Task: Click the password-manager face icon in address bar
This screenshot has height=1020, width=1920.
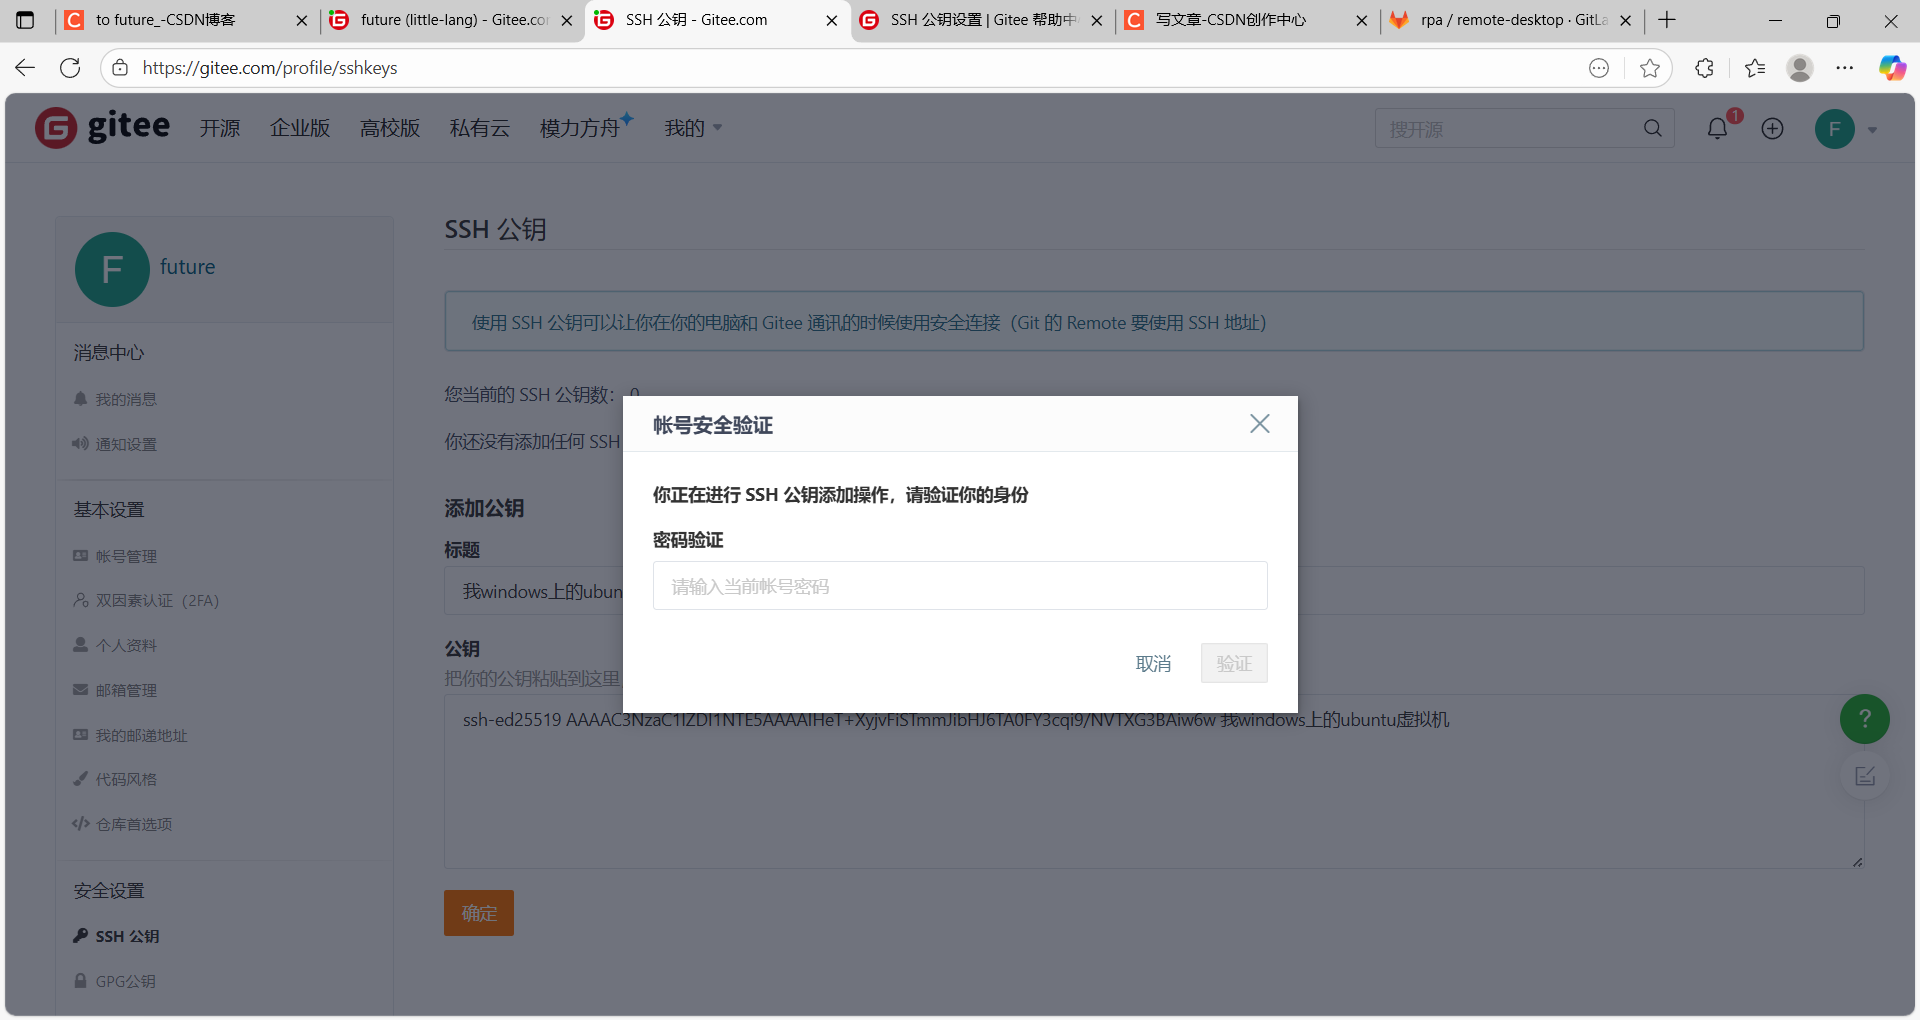Action: [1599, 68]
